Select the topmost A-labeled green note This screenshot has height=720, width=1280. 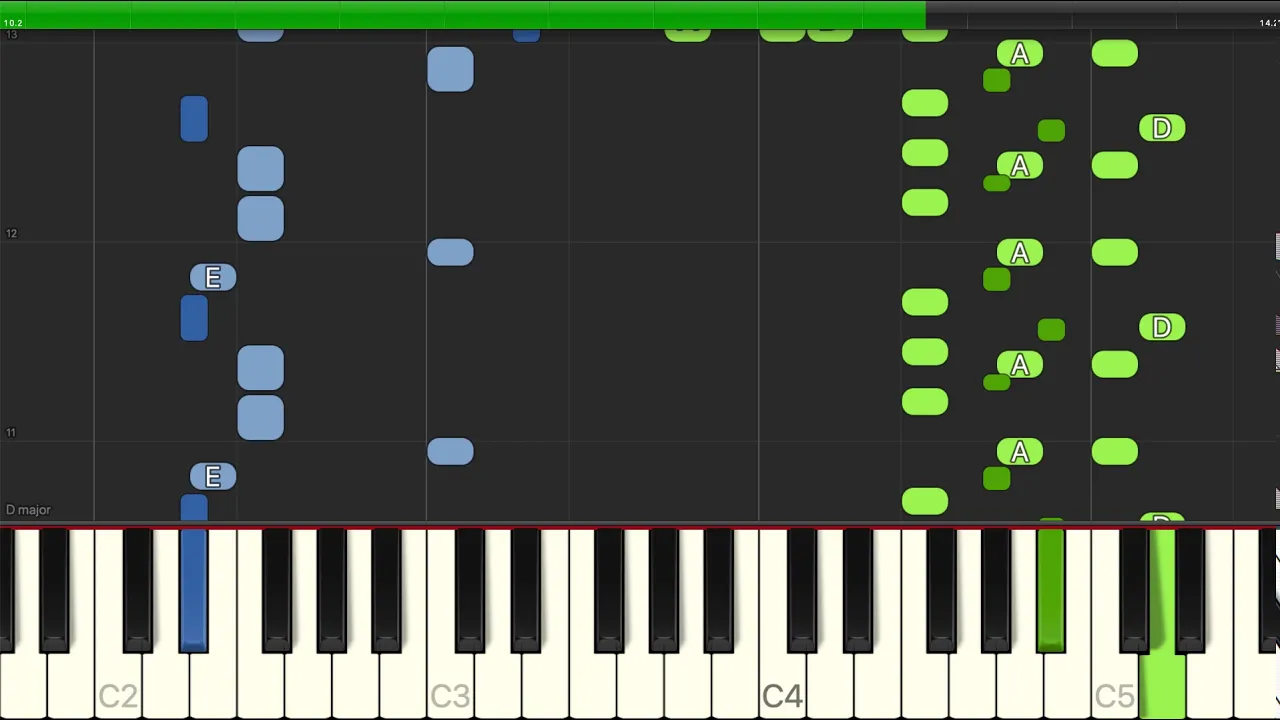(x=1020, y=54)
